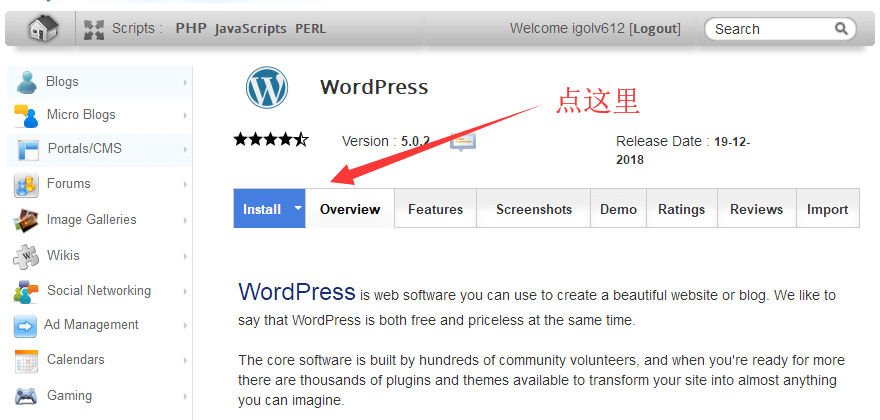Click the Micro Blogs category label
The height and width of the screenshot is (420, 880).
click(x=81, y=115)
